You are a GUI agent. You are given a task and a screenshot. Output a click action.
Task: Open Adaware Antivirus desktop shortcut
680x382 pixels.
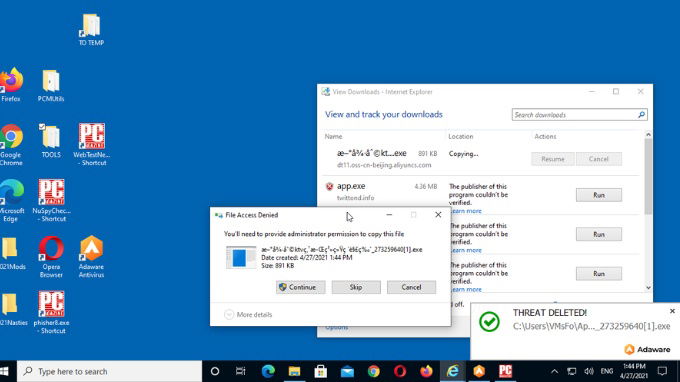coord(91,257)
